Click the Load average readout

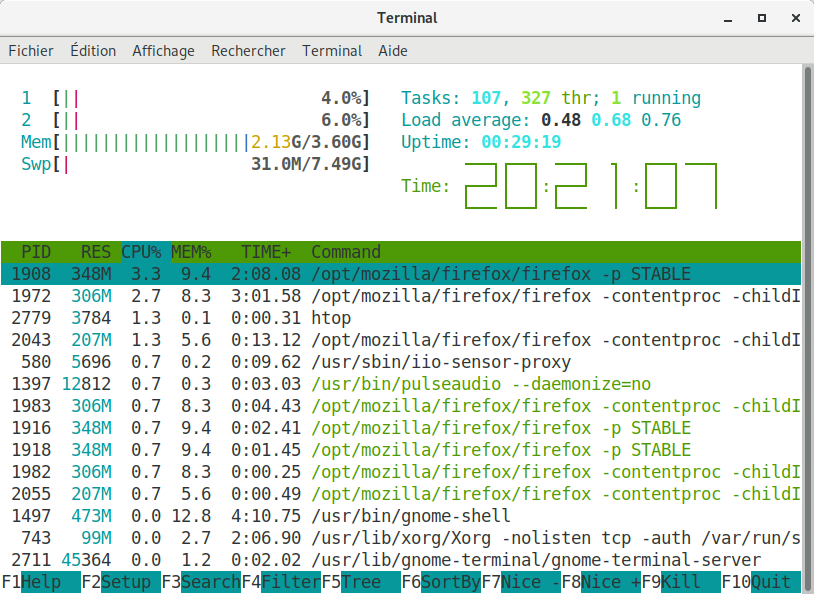pyautogui.click(x=541, y=120)
